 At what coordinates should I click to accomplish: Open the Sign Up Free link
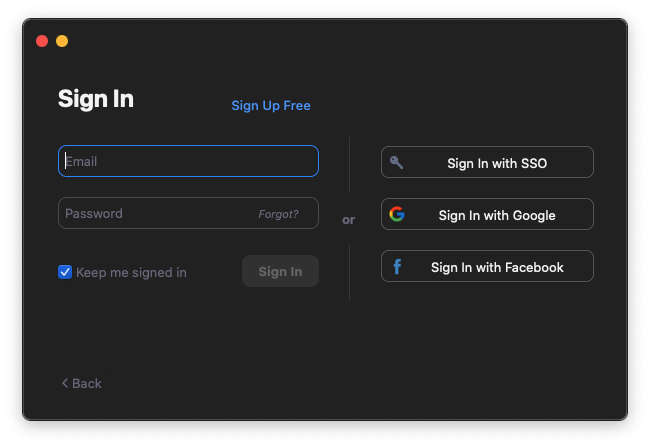tap(271, 106)
